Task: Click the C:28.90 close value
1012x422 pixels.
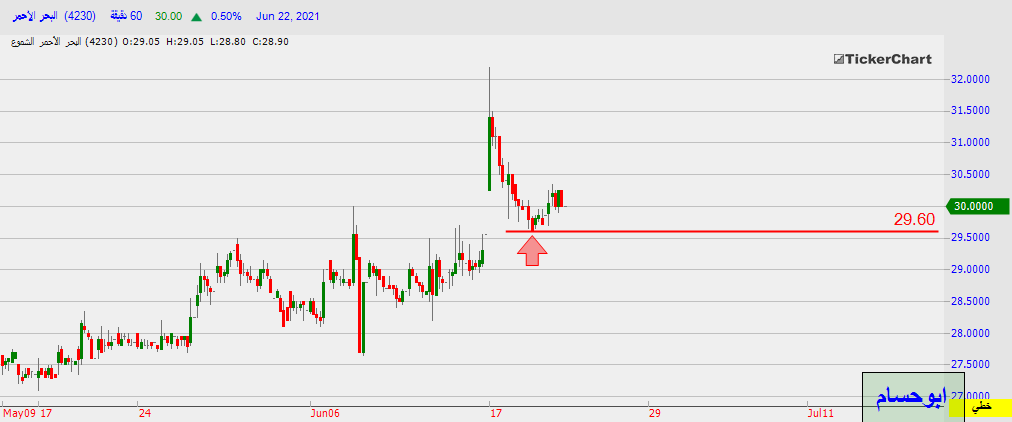Action: point(270,42)
